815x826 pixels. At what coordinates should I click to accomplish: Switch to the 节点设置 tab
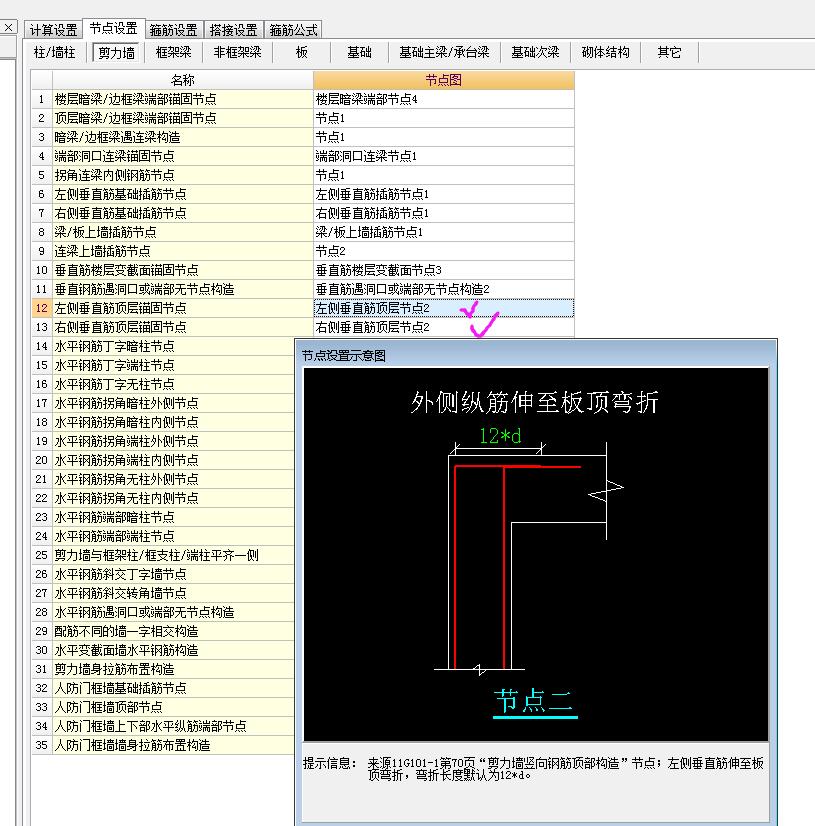click(x=113, y=28)
